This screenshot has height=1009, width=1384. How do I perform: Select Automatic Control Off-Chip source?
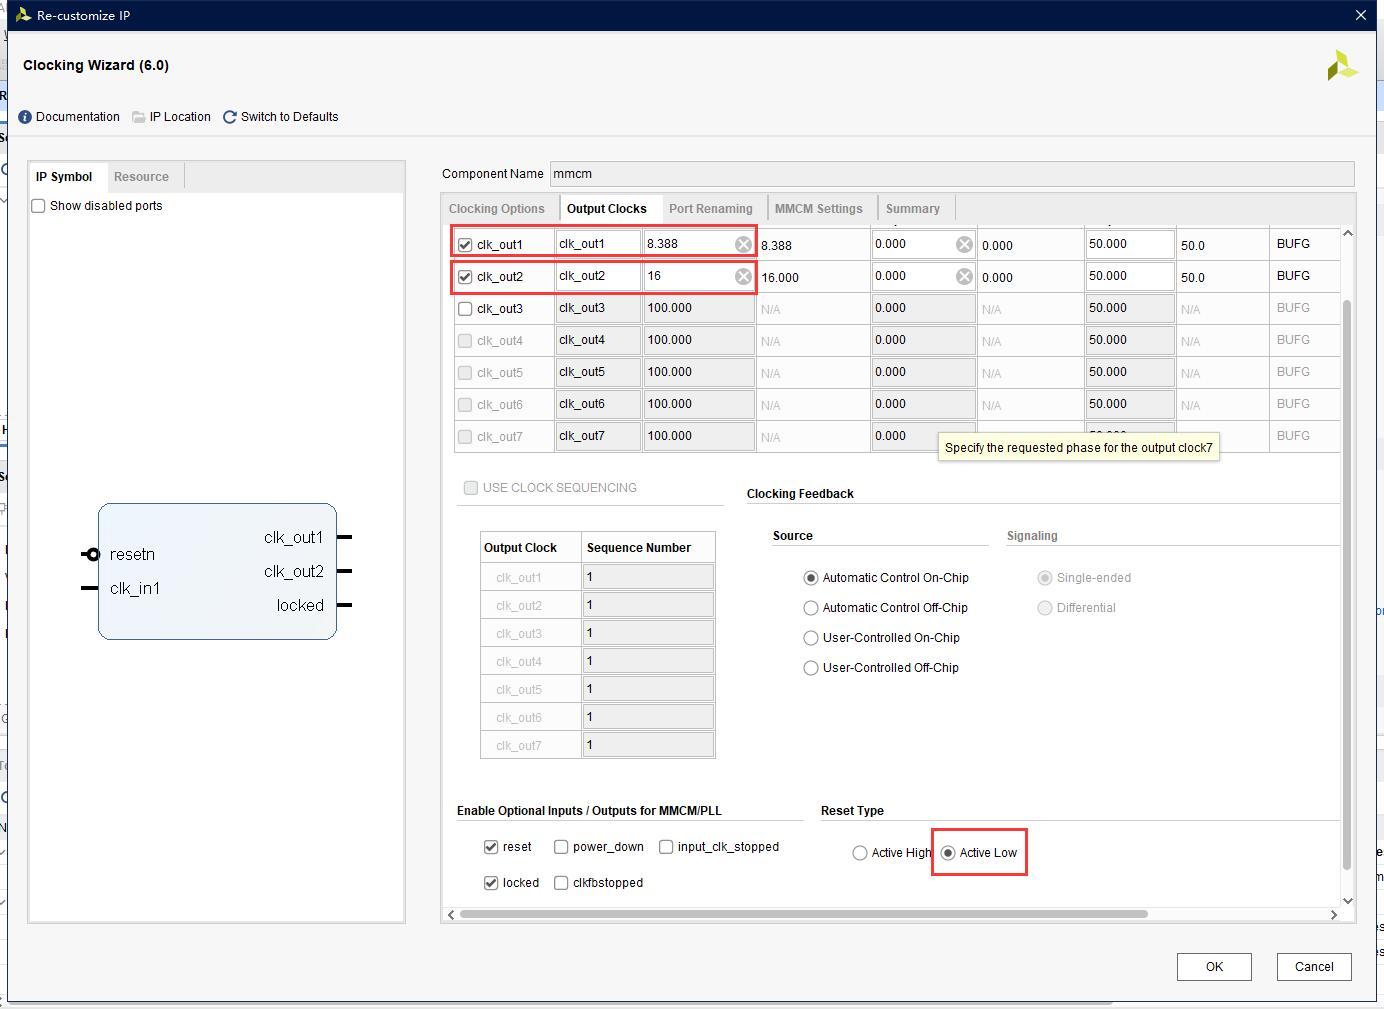(x=811, y=608)
